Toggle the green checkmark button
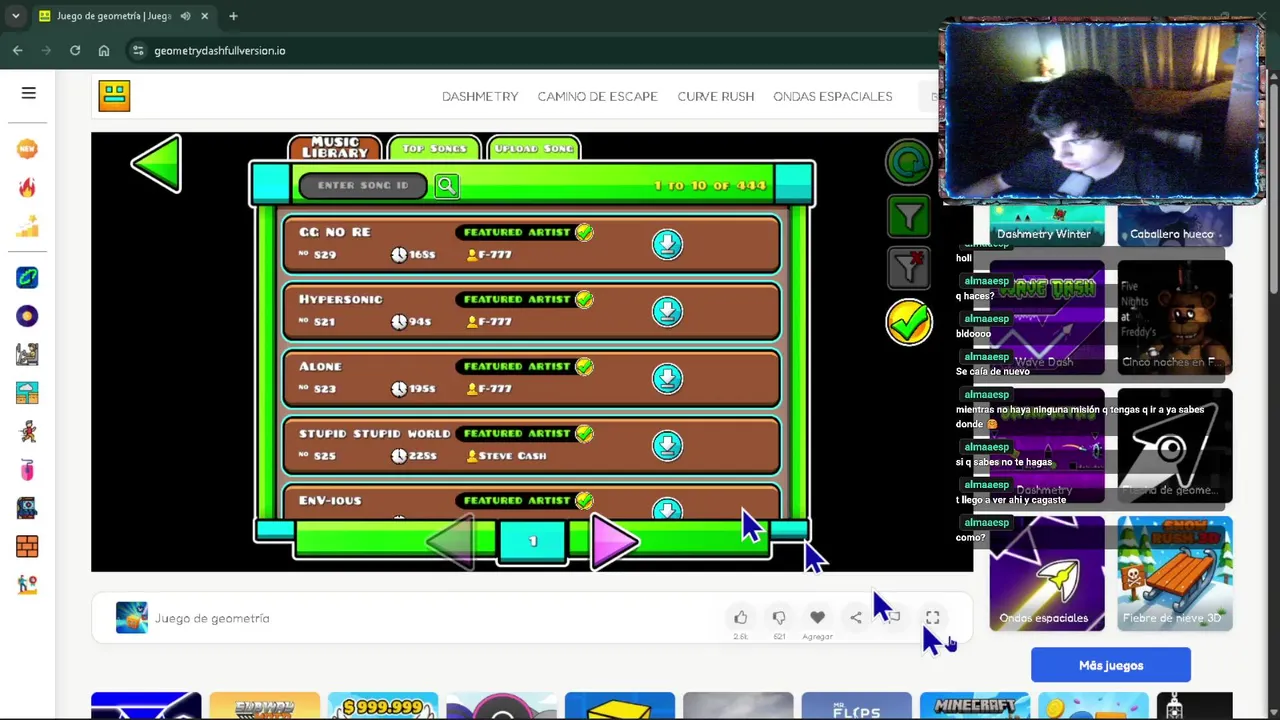 [x=908, y=323]
